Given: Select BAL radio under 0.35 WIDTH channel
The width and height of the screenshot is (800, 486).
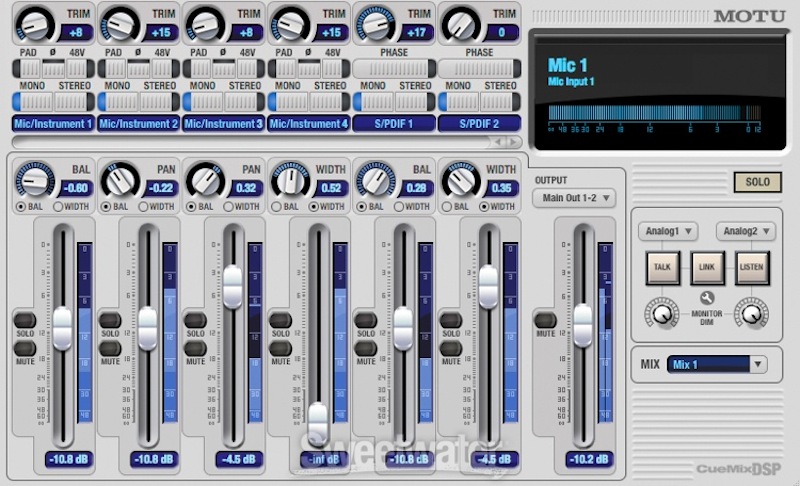Looking at the screenshot, I should coord(447,207).
